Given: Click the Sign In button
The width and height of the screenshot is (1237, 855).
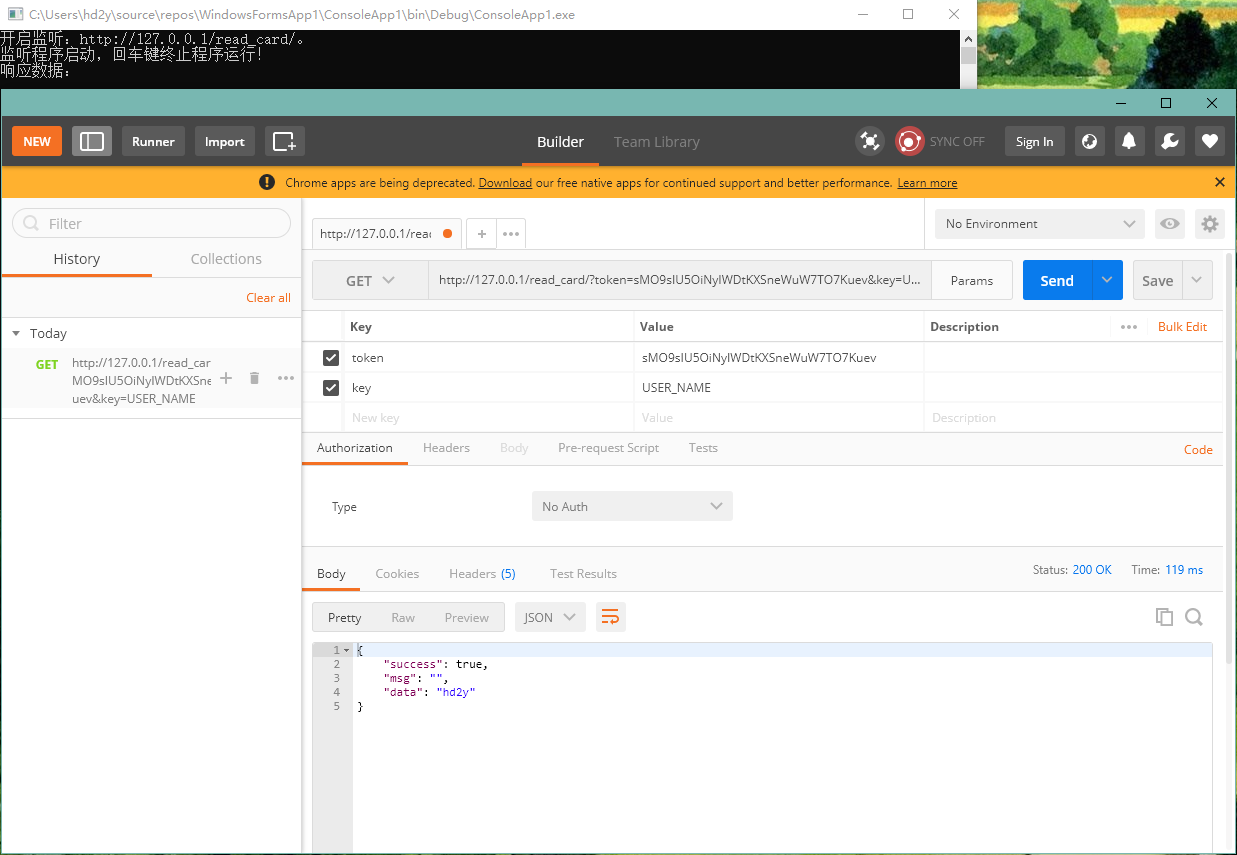Looking at the screenshot, I should pyautogui.click(x=1034, y=141).
